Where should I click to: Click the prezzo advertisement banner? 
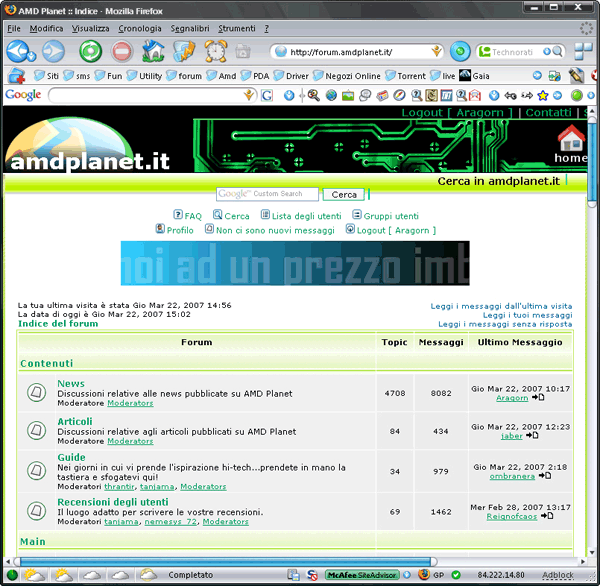(295, 263)
